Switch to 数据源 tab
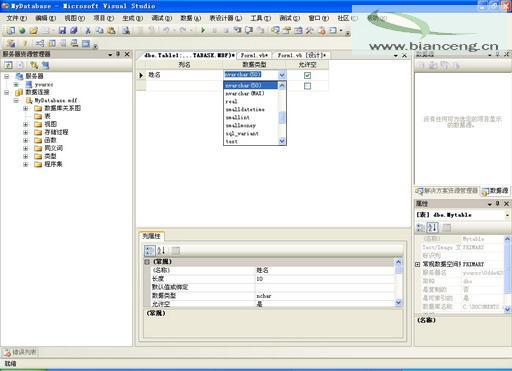Viewport: 512px width, 371px height. click(495, 191)
